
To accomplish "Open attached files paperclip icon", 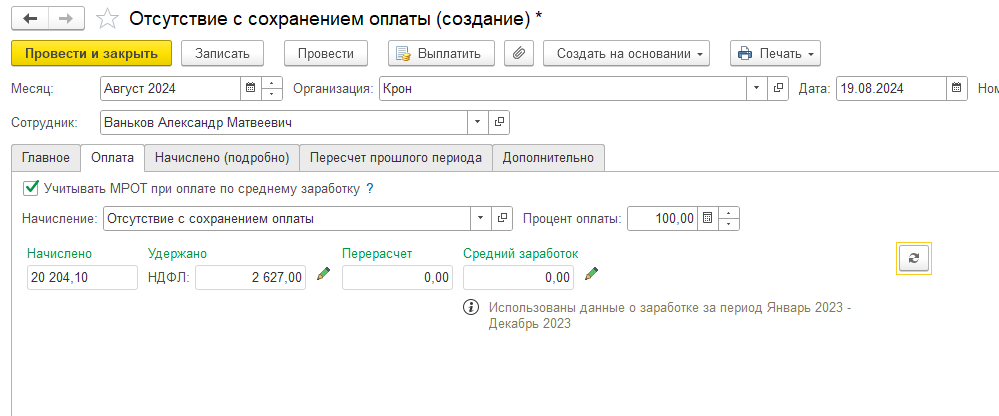I will 519,54.
